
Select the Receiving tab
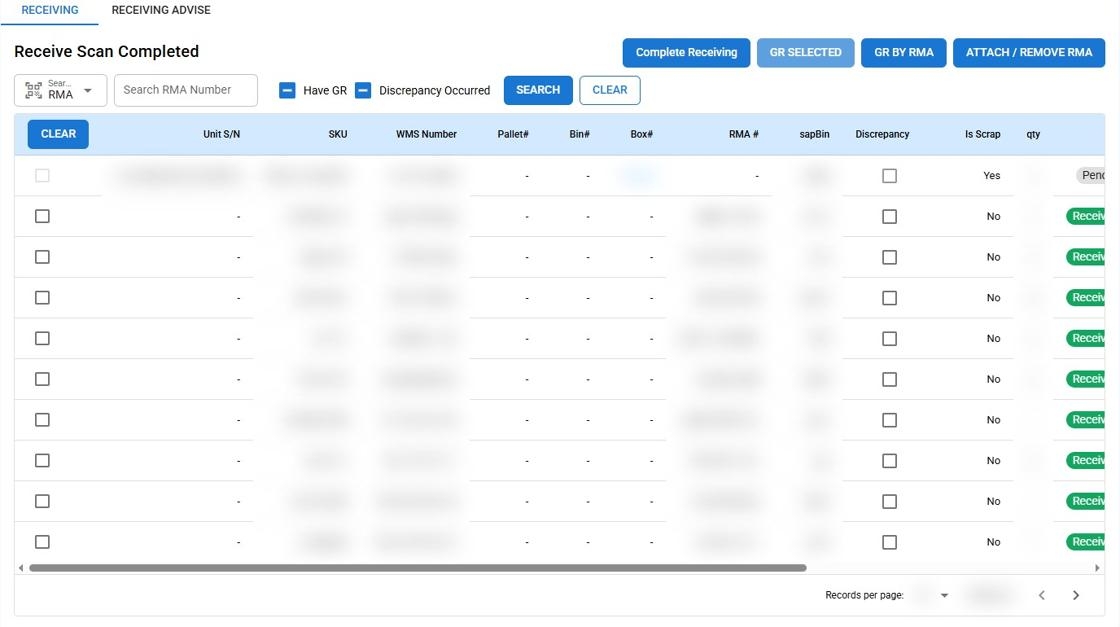tap(49, 10)
